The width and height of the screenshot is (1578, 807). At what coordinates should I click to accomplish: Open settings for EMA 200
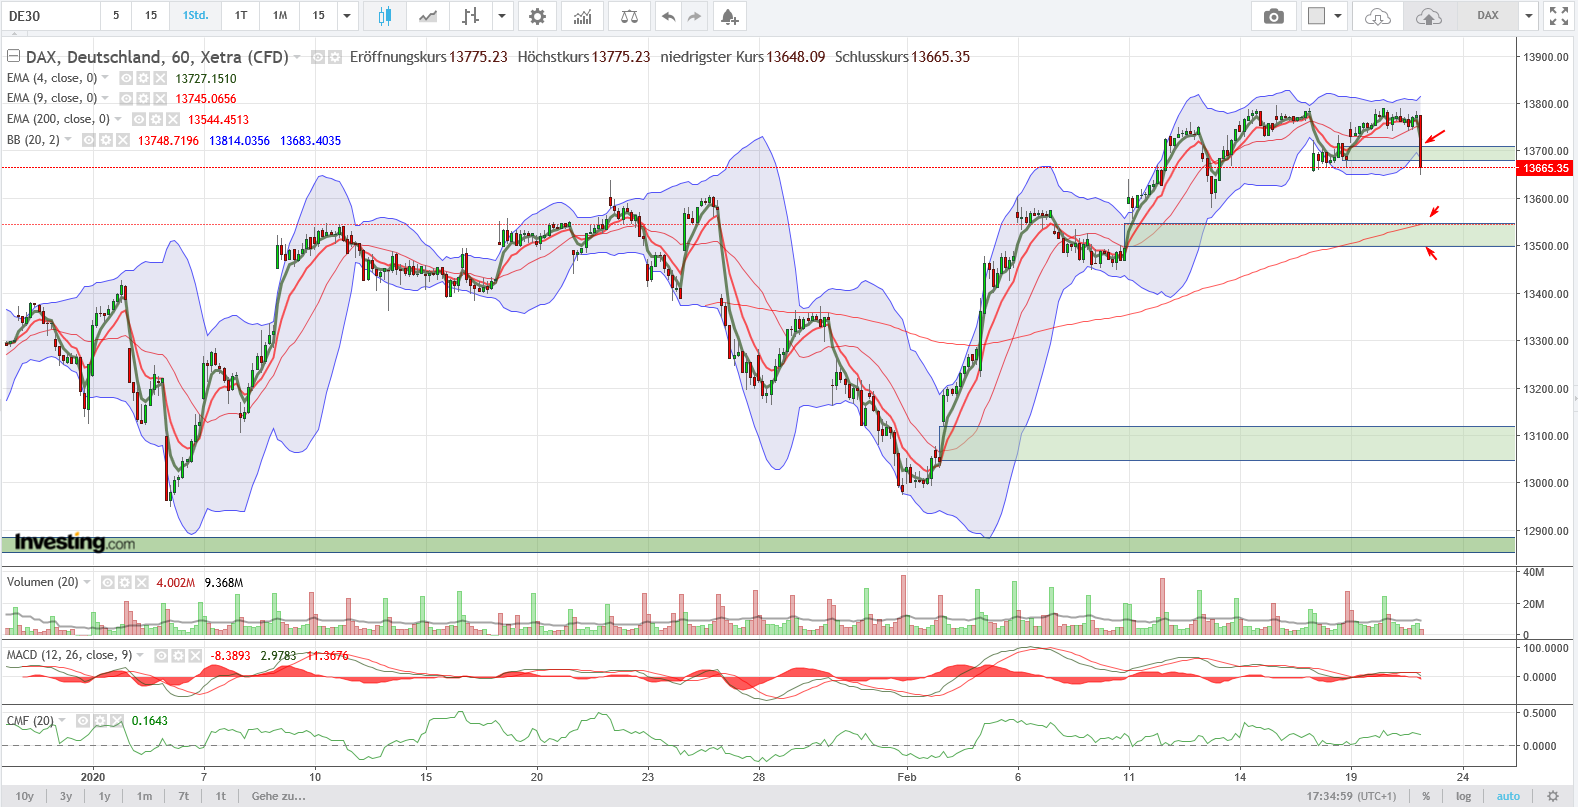point(156,119)
